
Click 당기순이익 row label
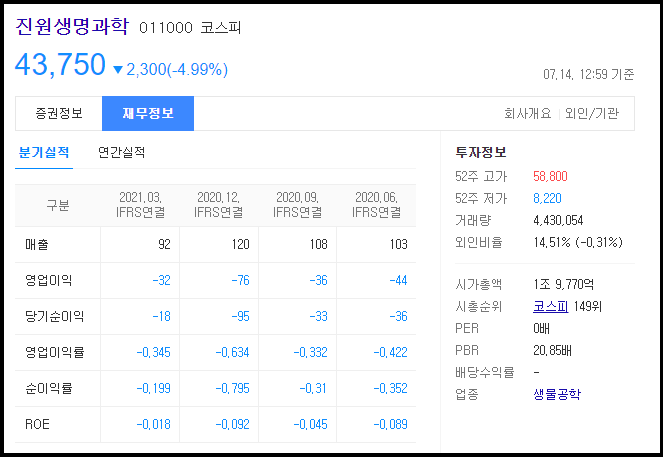coord(55,316)
